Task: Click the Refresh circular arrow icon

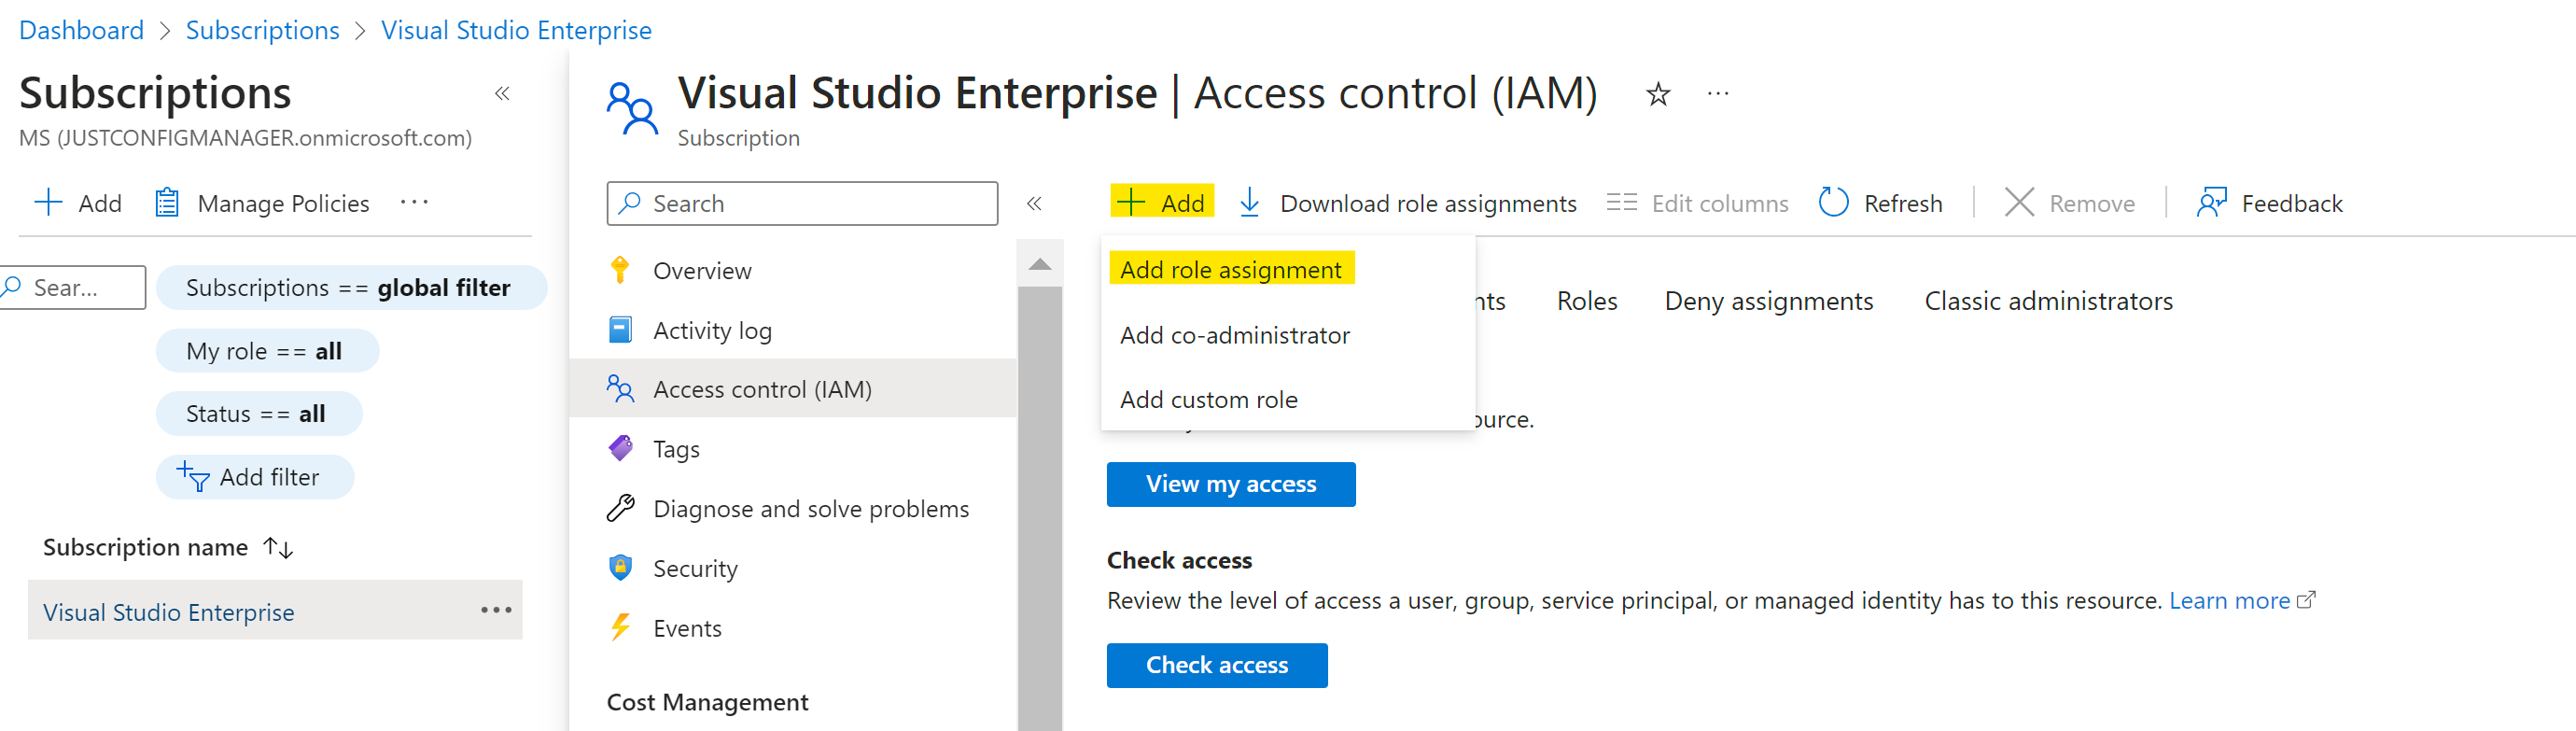Action: click(1833, 202)
